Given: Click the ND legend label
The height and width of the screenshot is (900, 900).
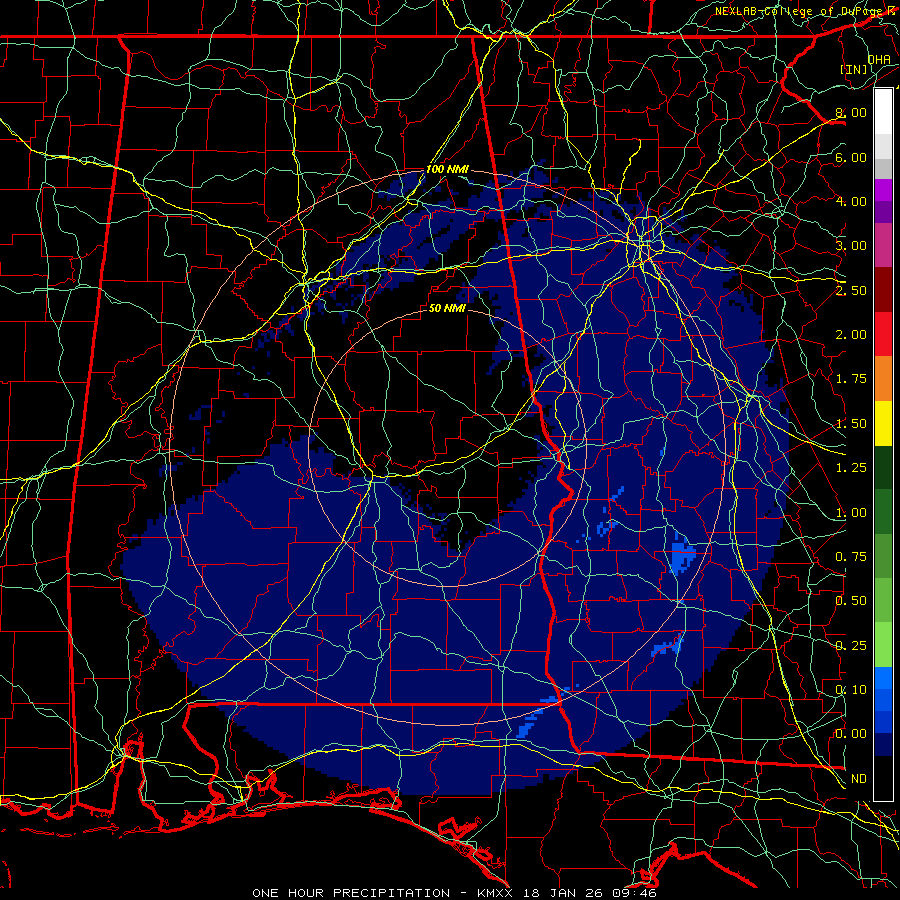Looking at the screenshot, I should pyautogui.click(x=859, y=779).
